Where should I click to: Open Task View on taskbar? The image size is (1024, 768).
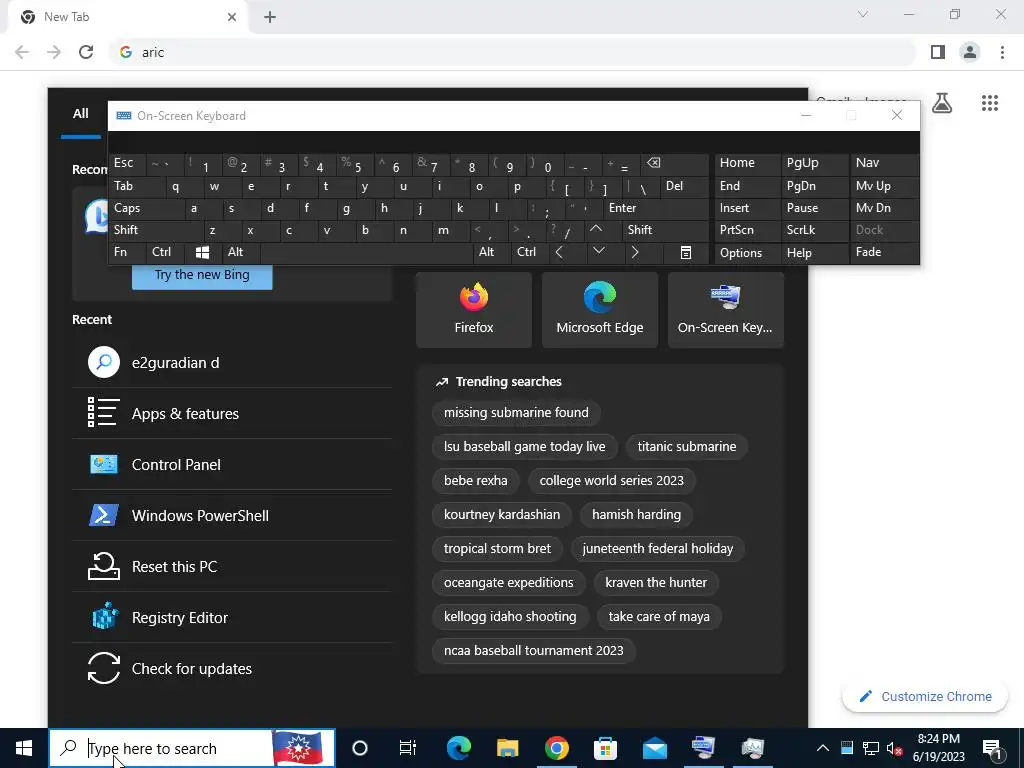coord(408,748)
